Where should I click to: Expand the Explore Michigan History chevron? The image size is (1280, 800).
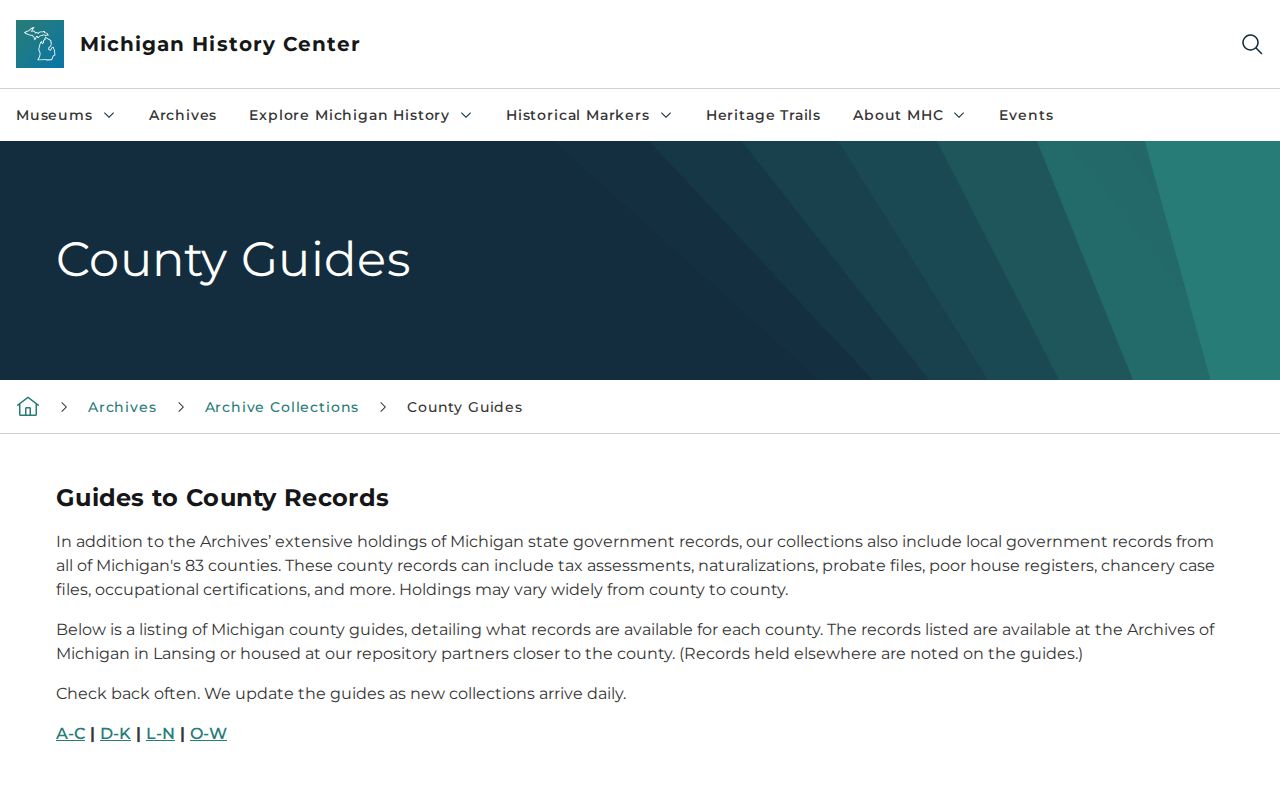[466, 115]
